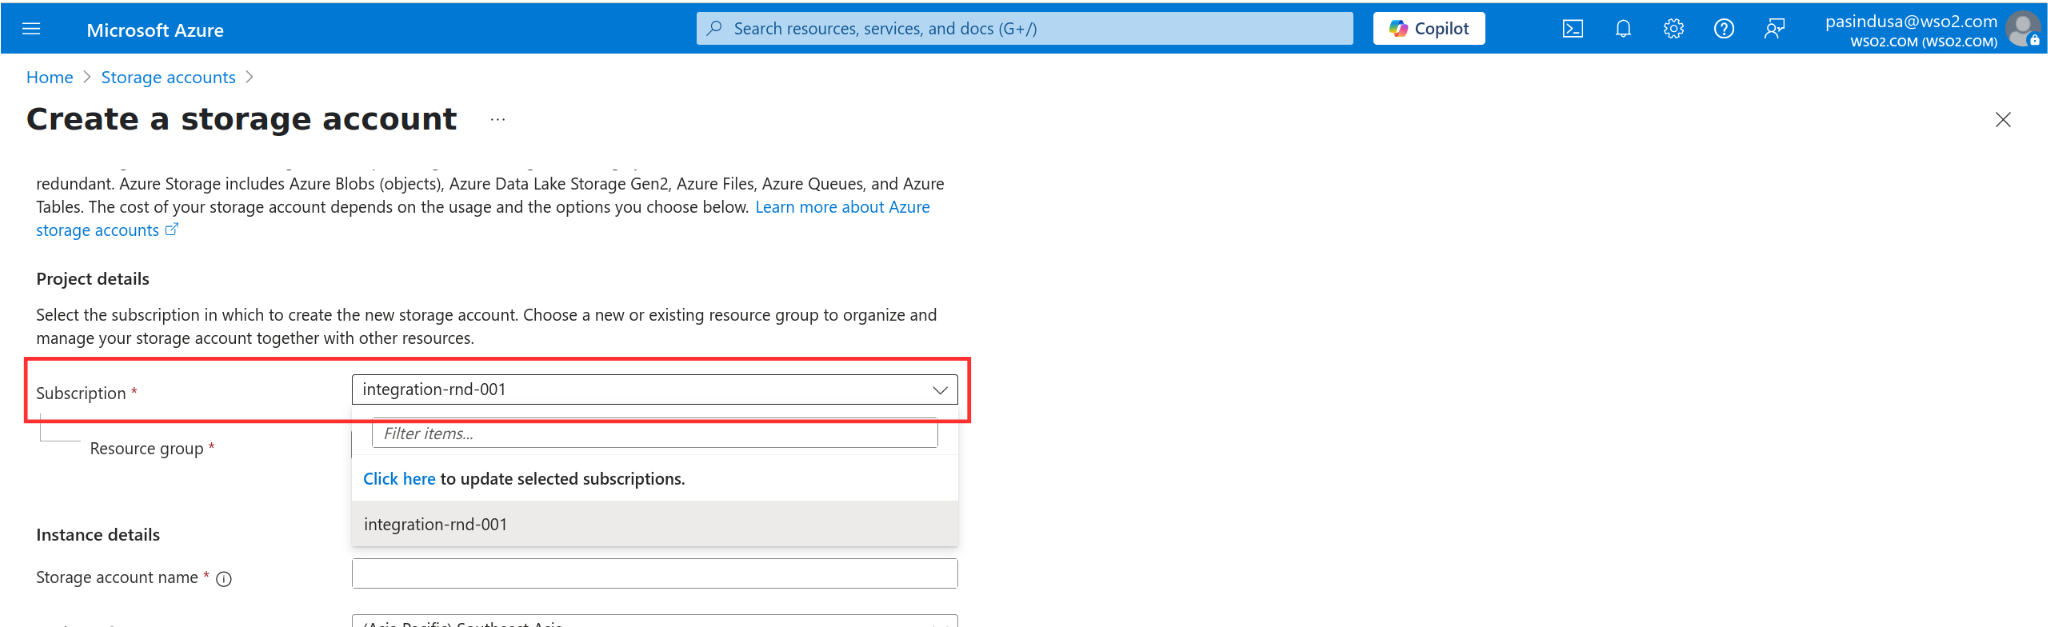Go to Home breadcrumb
This screenshot has height=627, width=2048.
49,77
